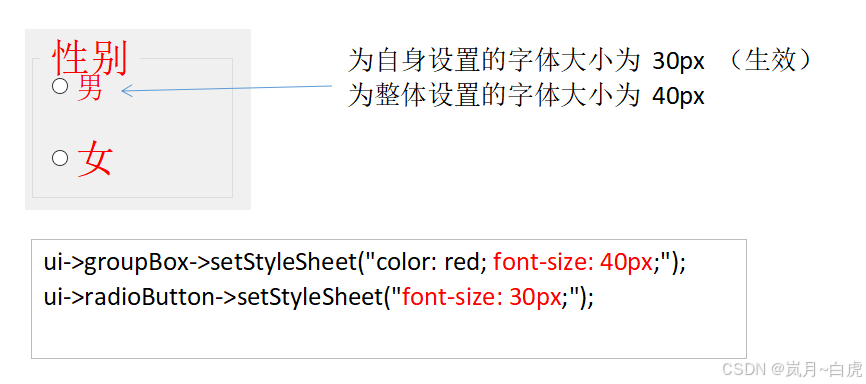Click the ui->groupBox->setStyleSheet code line

click(365, 262)
